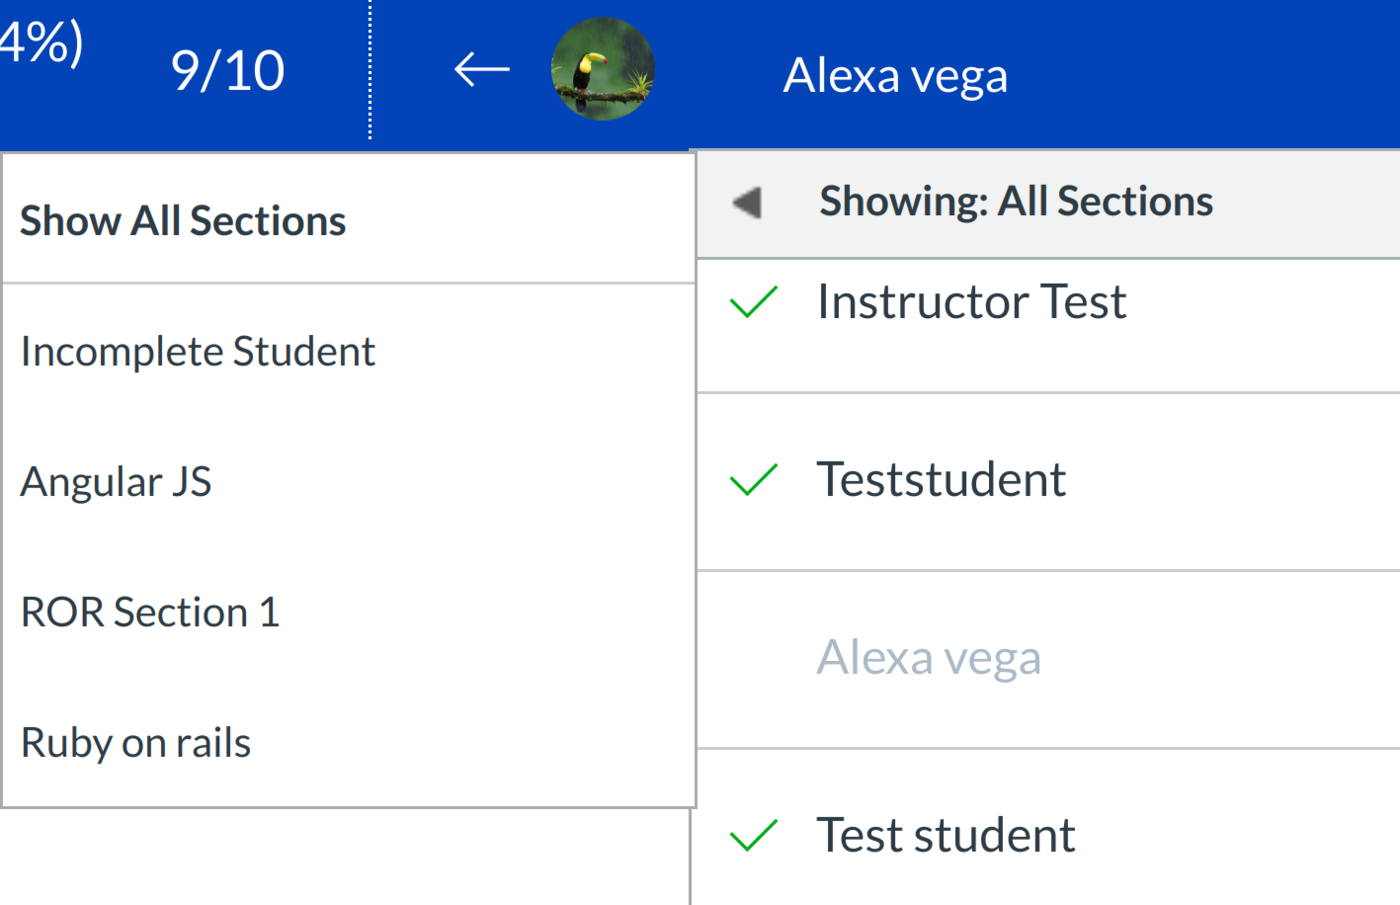Viewport: 1400px width, 905px height.
Task: Open the Alexa vega student selector
Action: (895, 75)
